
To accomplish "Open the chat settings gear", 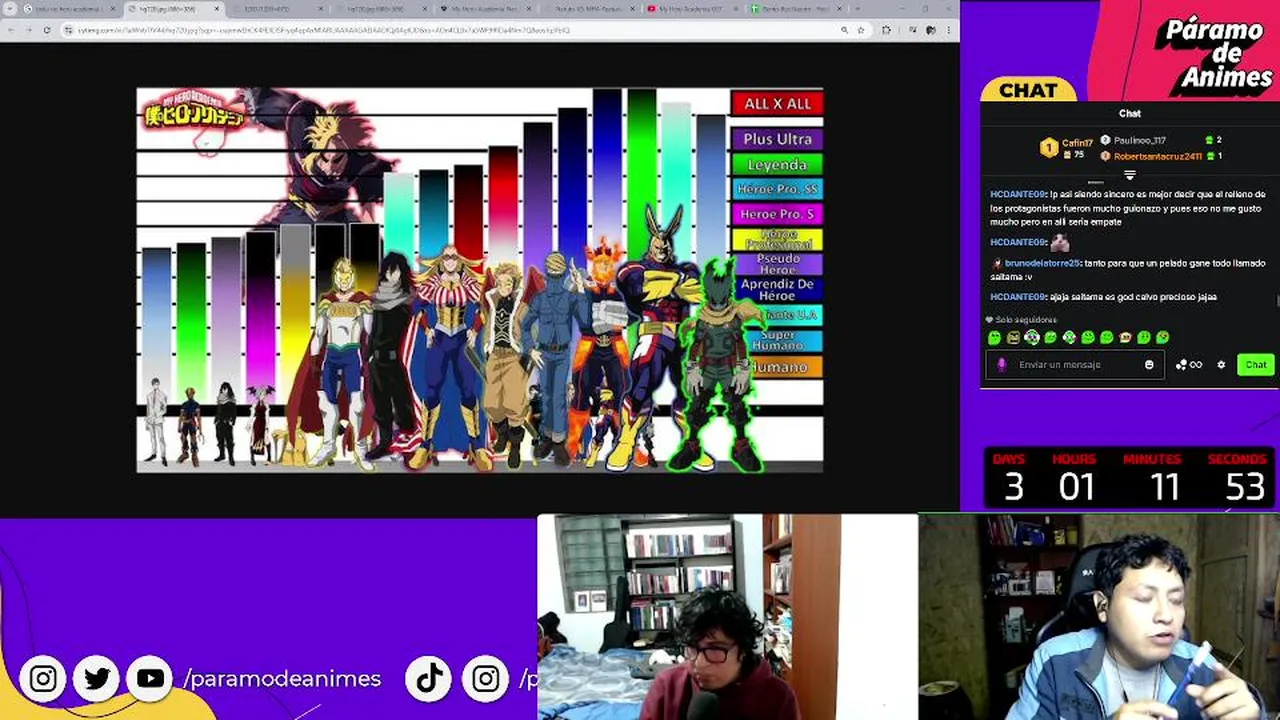I will (x=1221, y=365).
